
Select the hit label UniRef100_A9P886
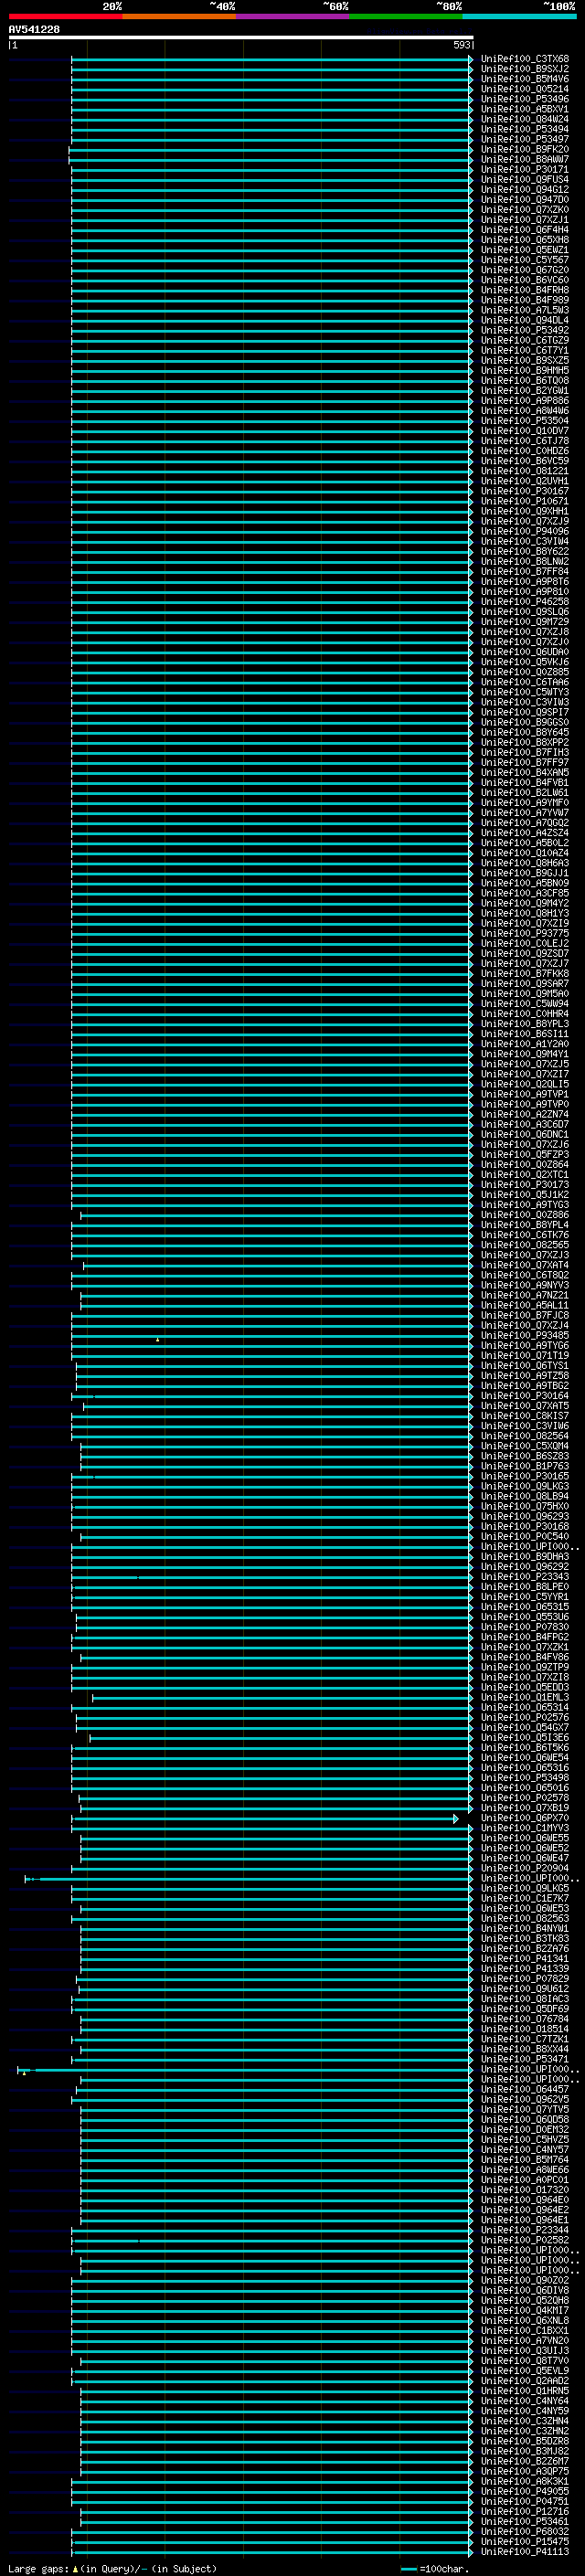coord(525,401)
